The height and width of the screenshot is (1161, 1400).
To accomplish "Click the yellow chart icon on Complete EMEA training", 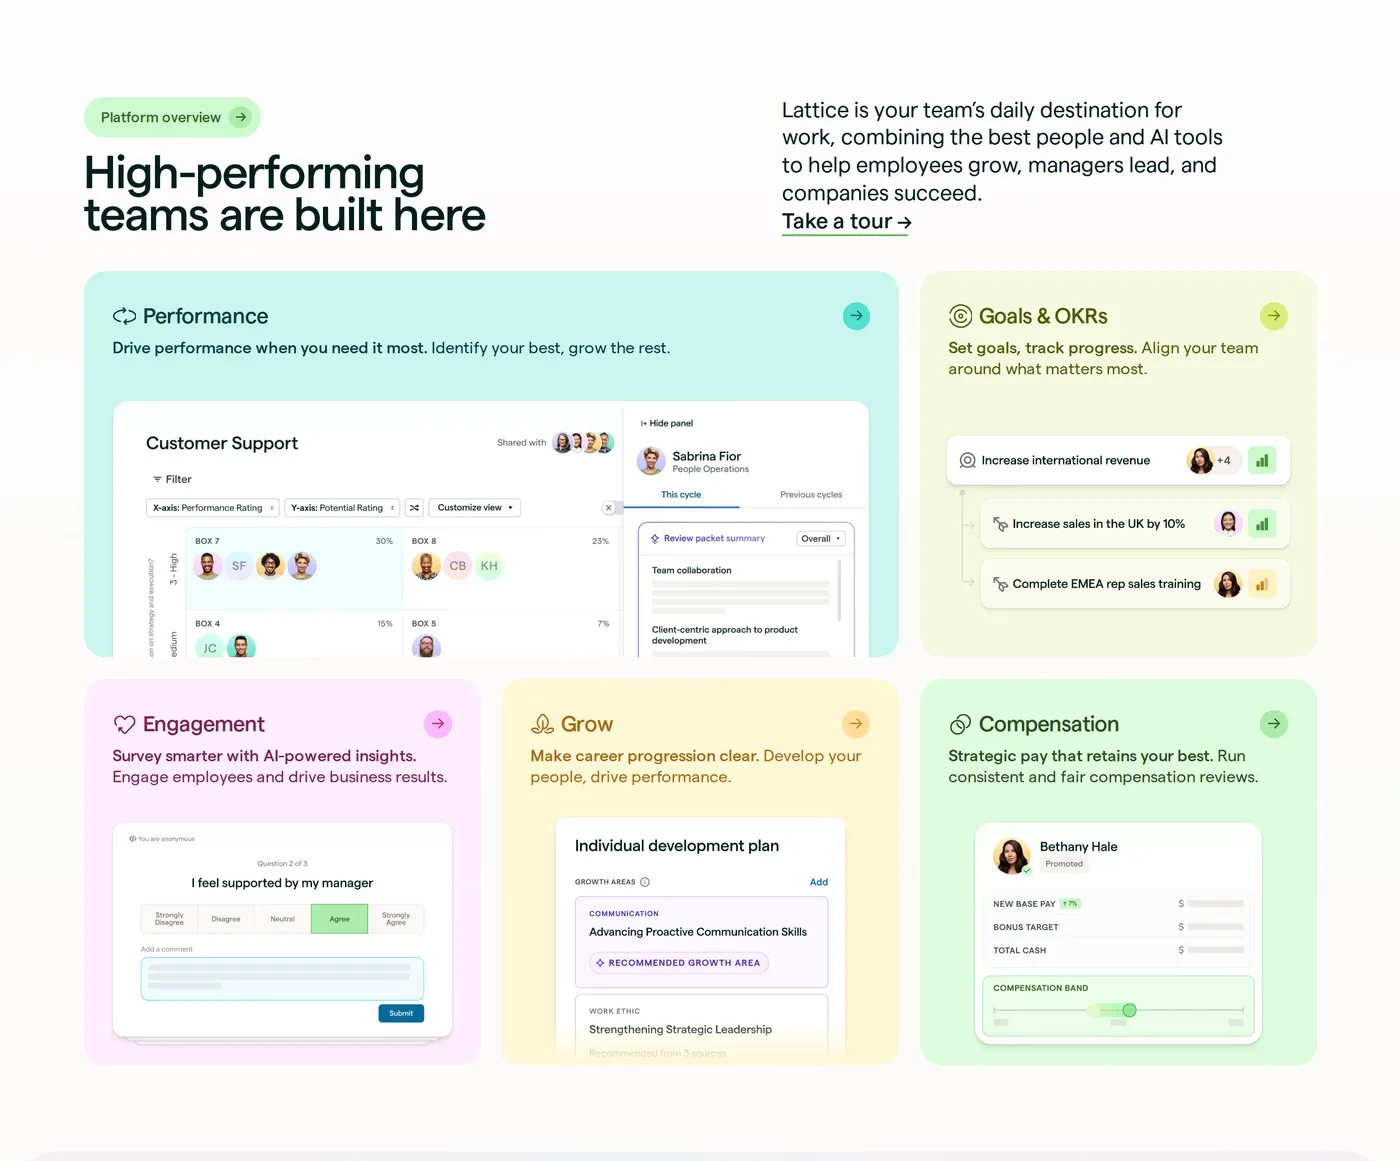I will point(1262,584).
